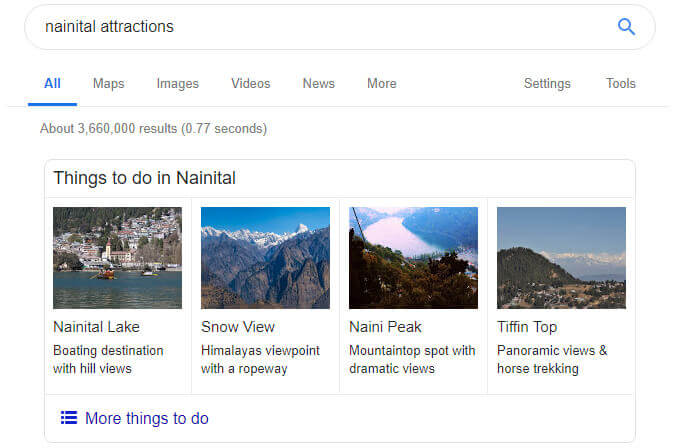
Task: Open the Snow View title link
Action: tap(238, 327)
